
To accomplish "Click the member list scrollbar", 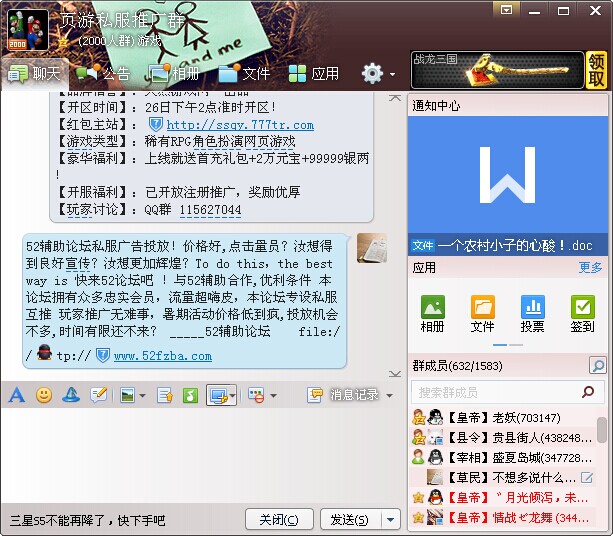I will pyautogui.click(x=601, y=430).
